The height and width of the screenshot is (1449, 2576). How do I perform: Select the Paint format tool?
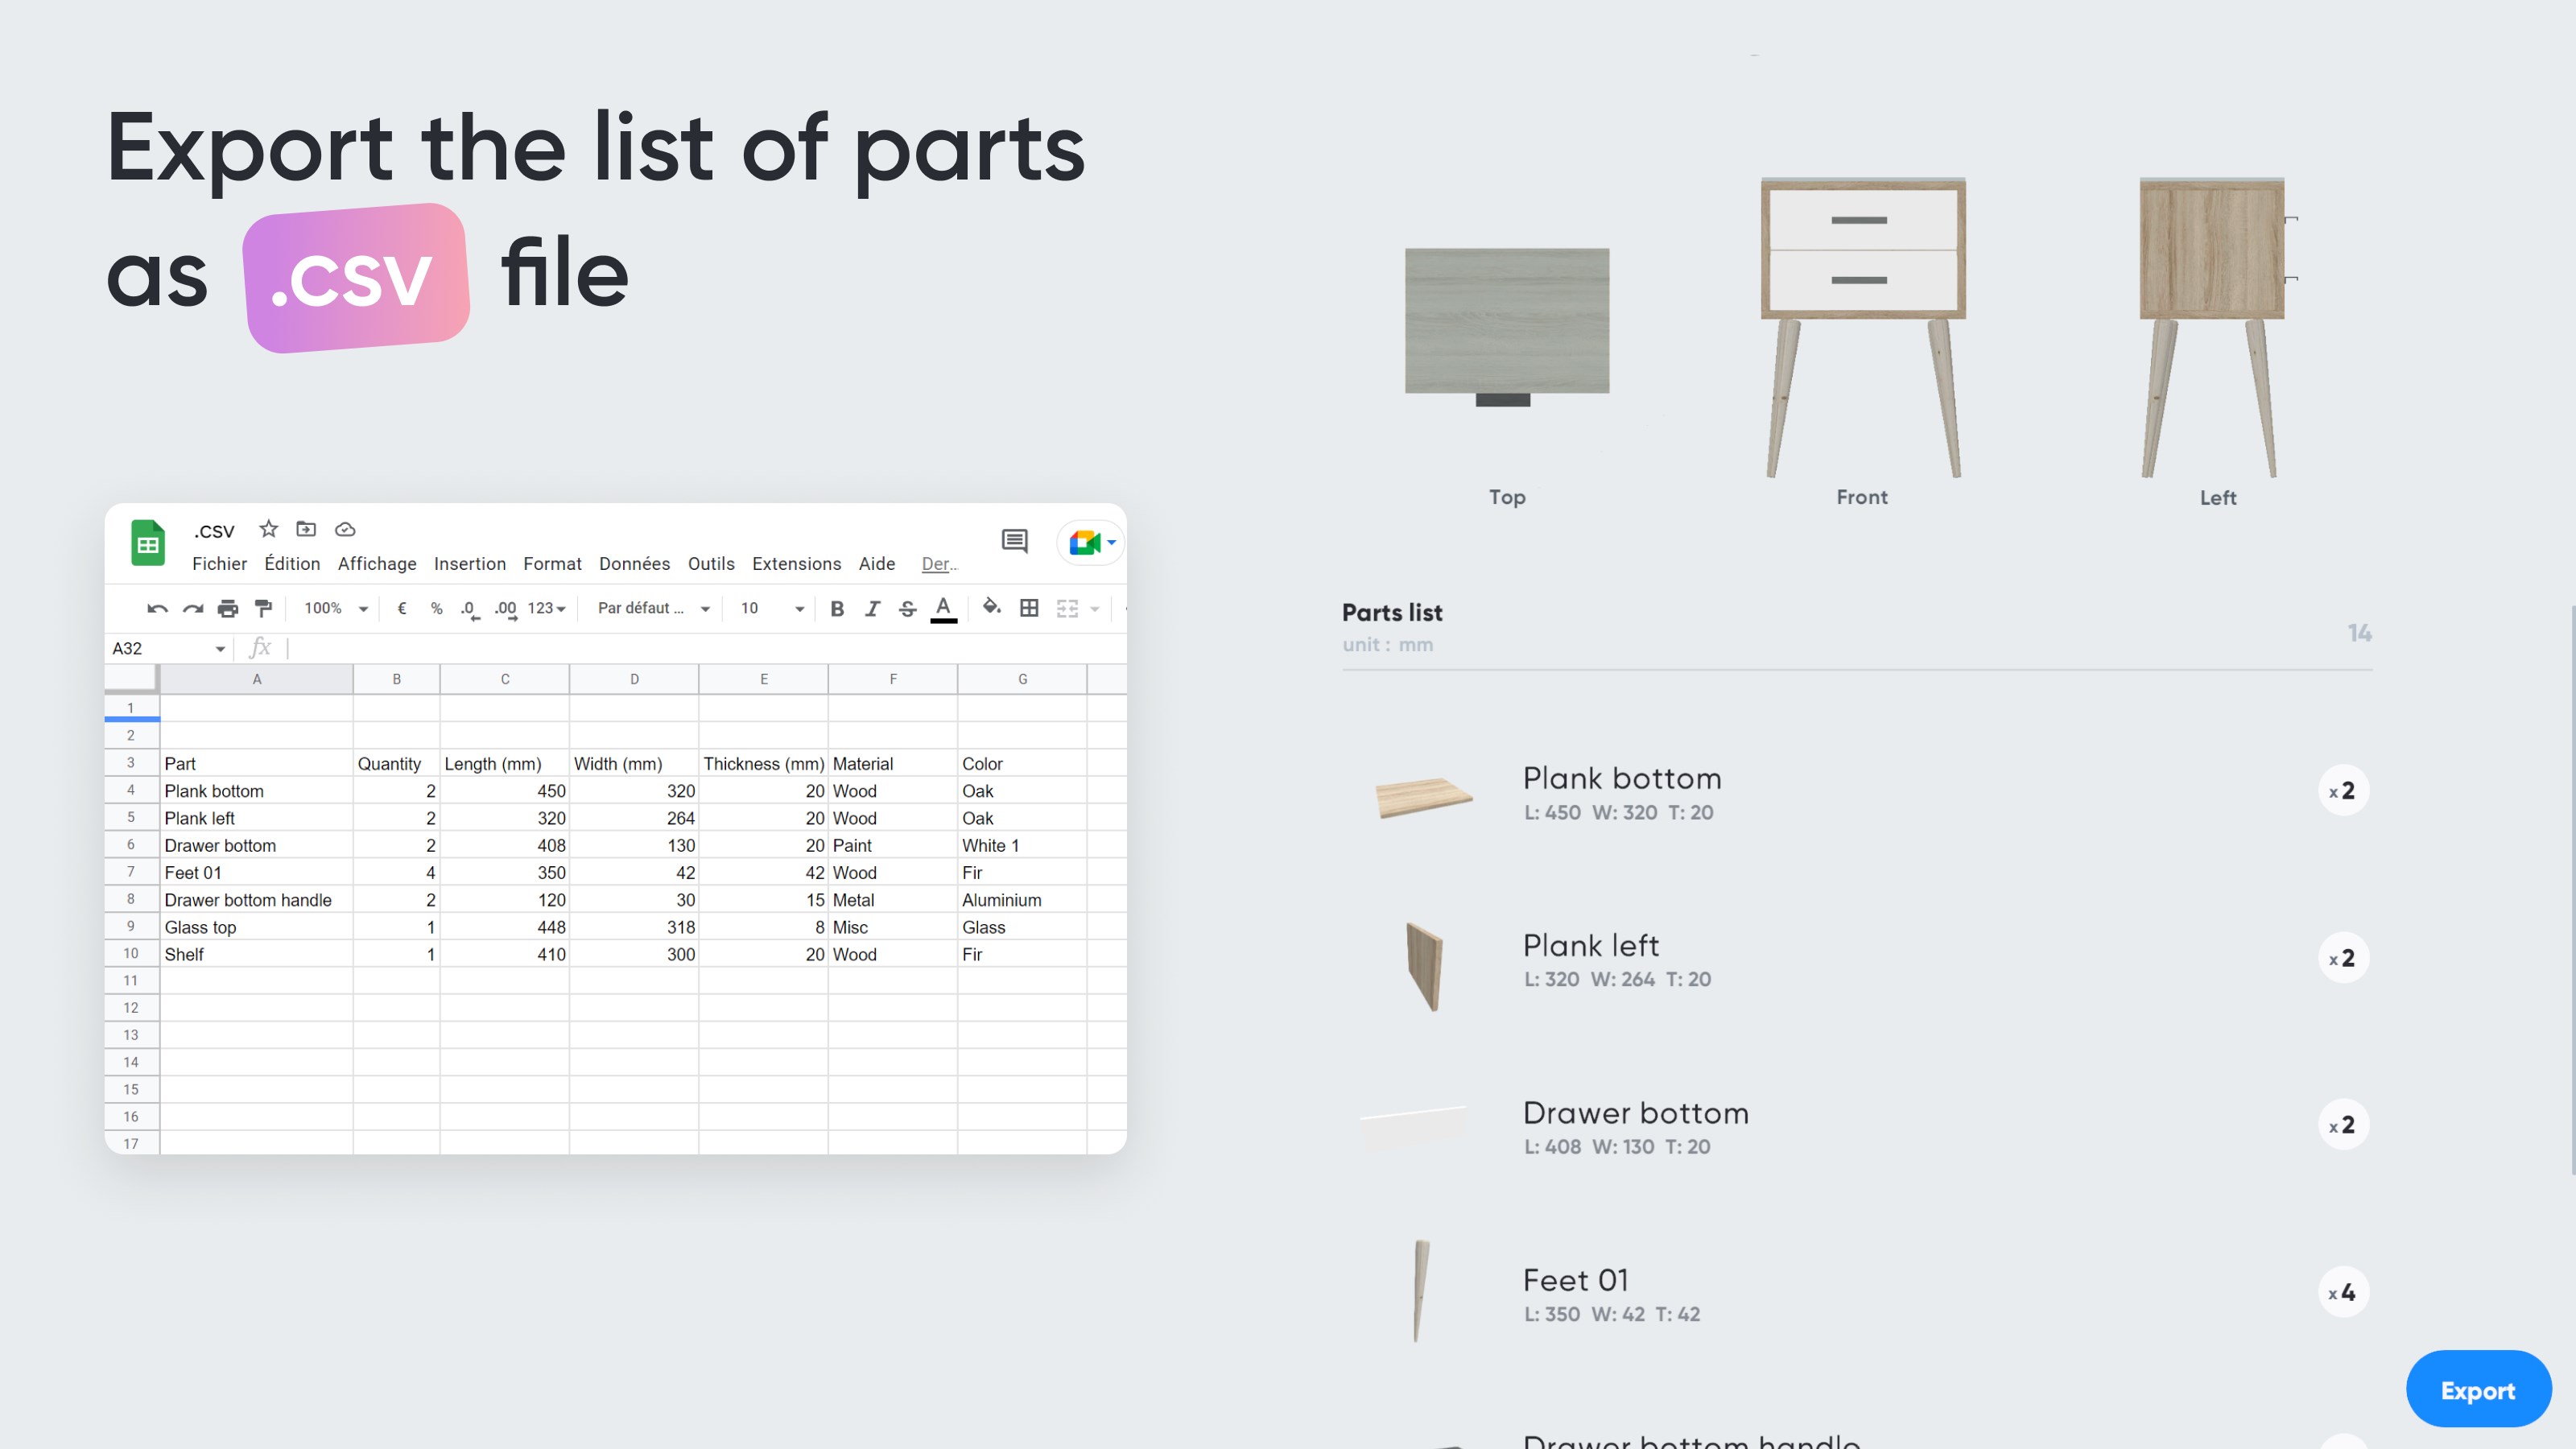262,608
